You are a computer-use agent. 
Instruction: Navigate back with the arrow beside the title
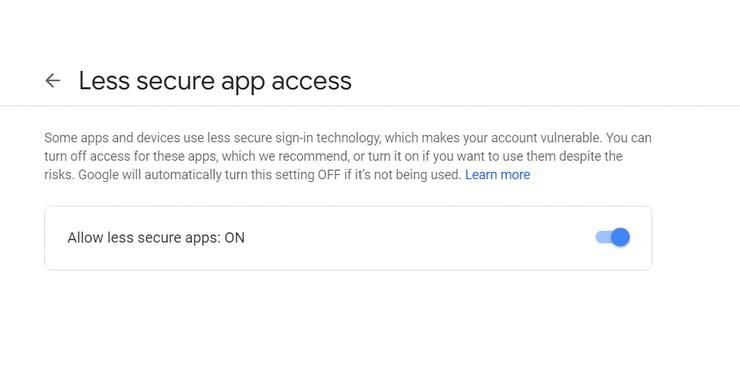52,81
